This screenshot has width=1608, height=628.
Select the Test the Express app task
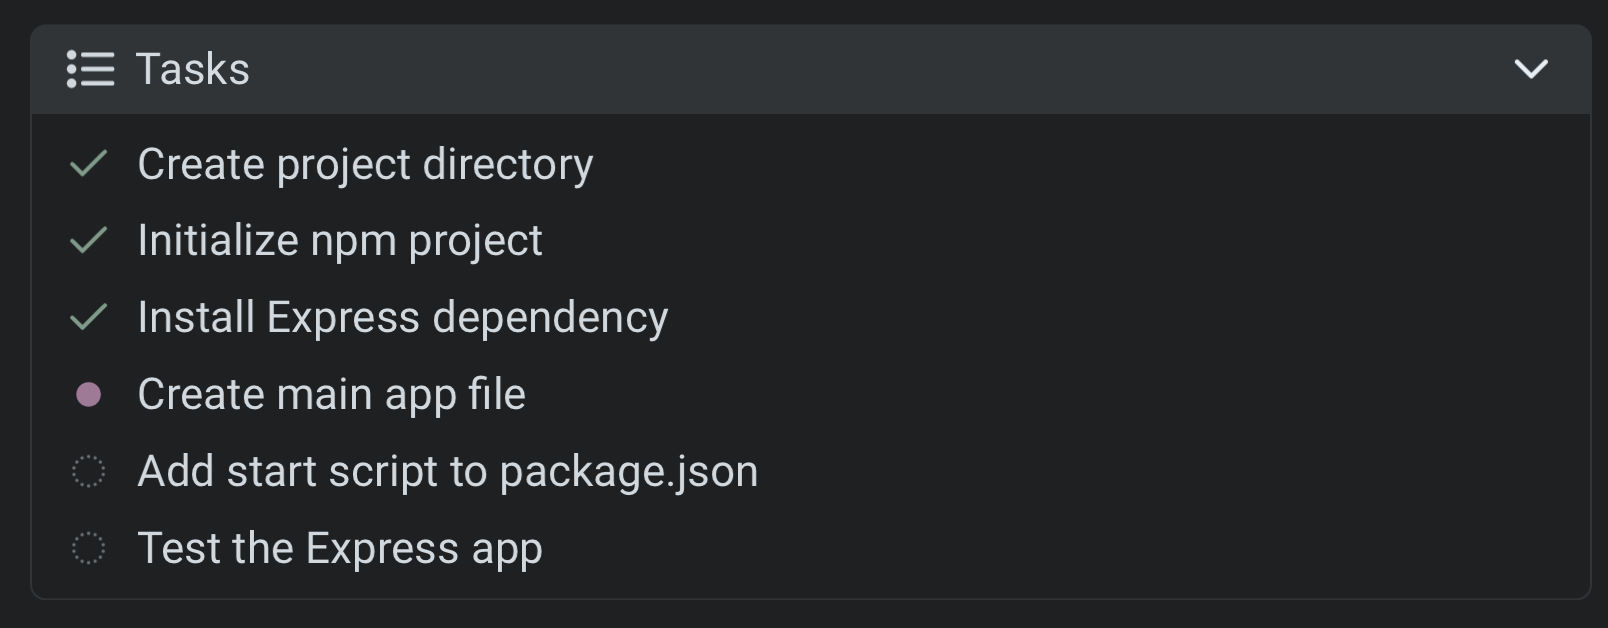pyautogui.click(x=339, y=549)
